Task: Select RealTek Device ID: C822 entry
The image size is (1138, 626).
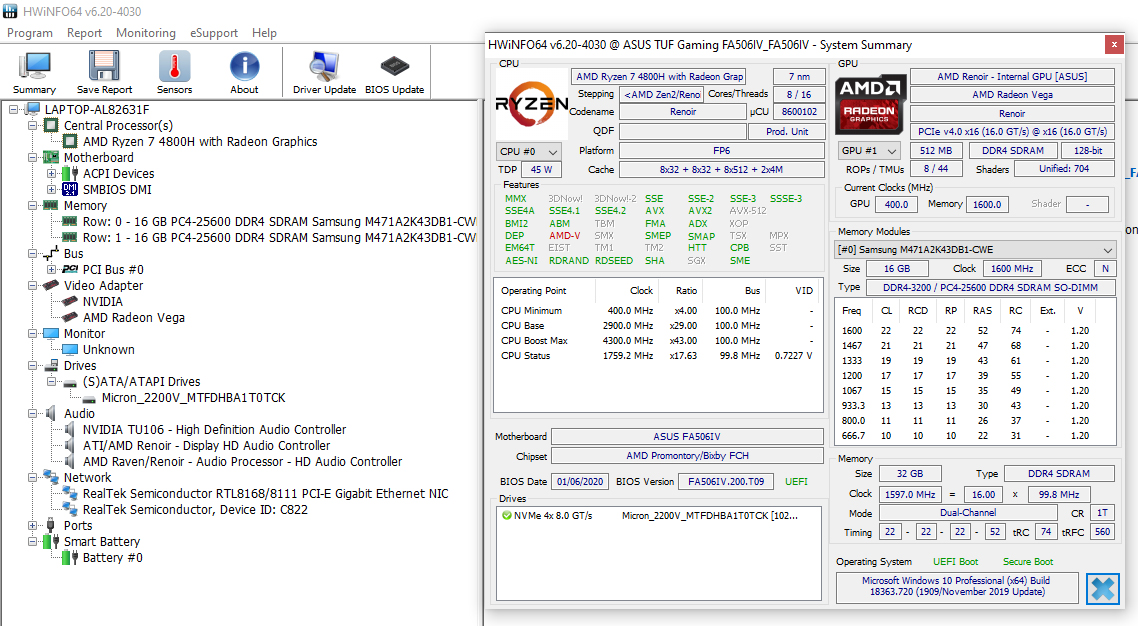Action: coord(195,509)
